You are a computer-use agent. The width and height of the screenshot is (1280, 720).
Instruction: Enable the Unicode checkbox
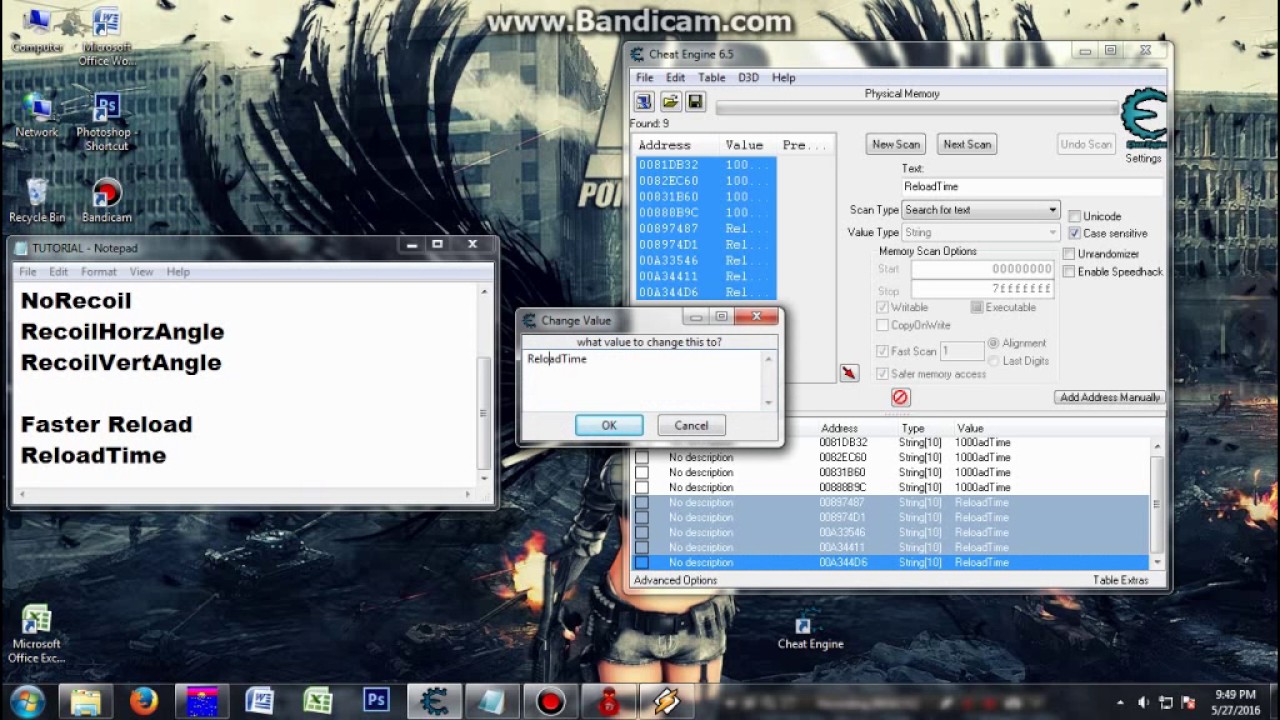pos(1075,216)
